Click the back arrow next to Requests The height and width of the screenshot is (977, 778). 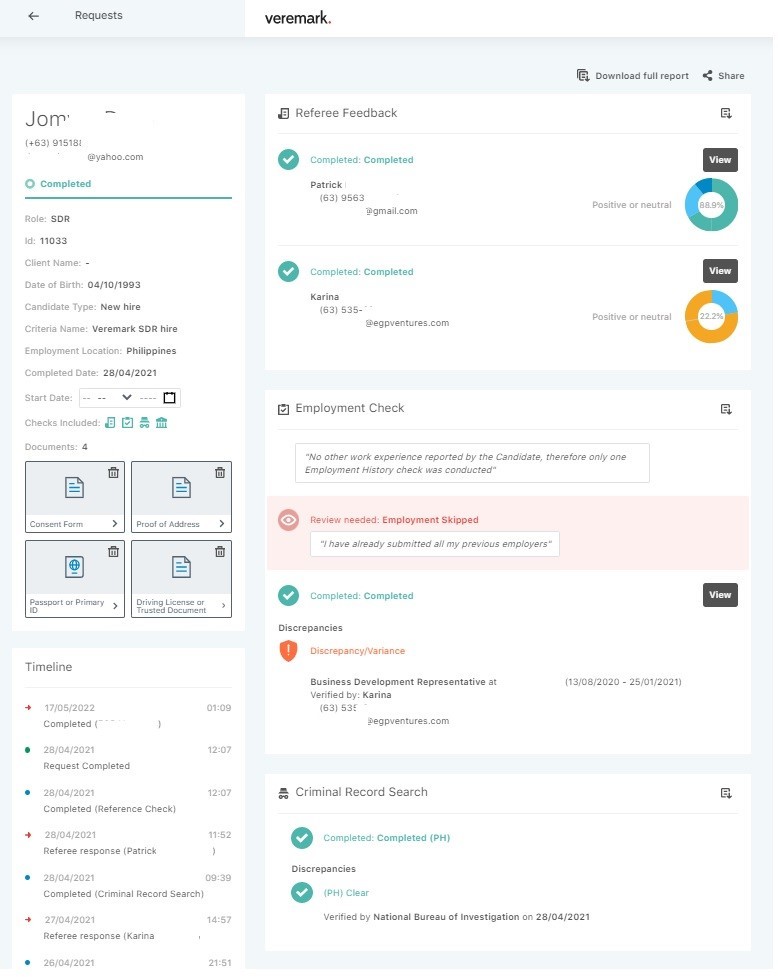point(33,17)
